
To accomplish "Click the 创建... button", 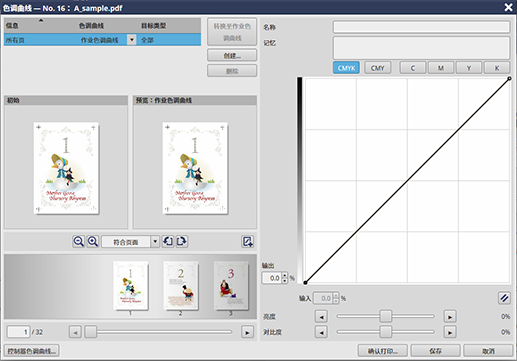I will coord(232,55).
